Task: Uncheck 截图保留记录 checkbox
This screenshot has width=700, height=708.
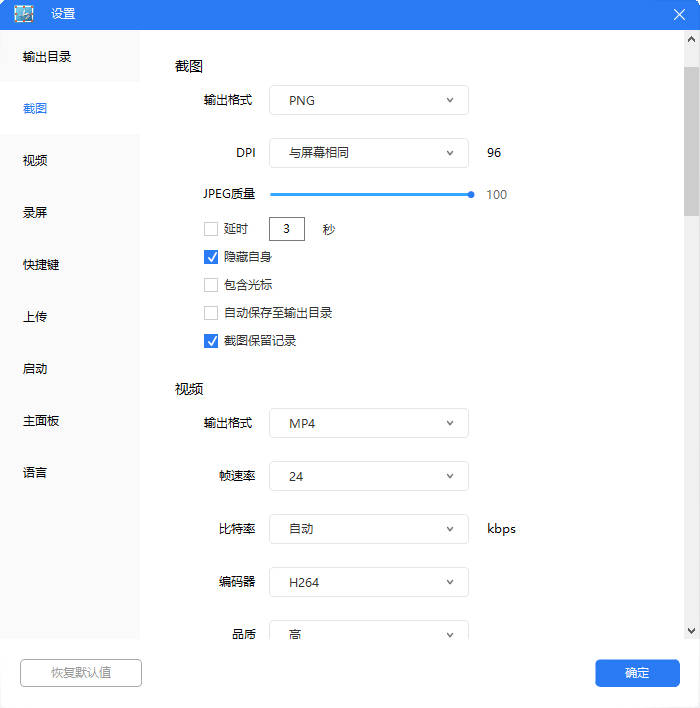Action: [211, 341]
